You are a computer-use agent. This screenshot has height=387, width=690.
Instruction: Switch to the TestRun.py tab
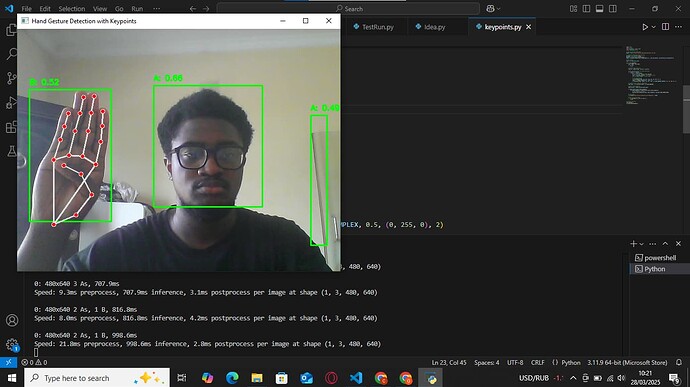point(374,27)
